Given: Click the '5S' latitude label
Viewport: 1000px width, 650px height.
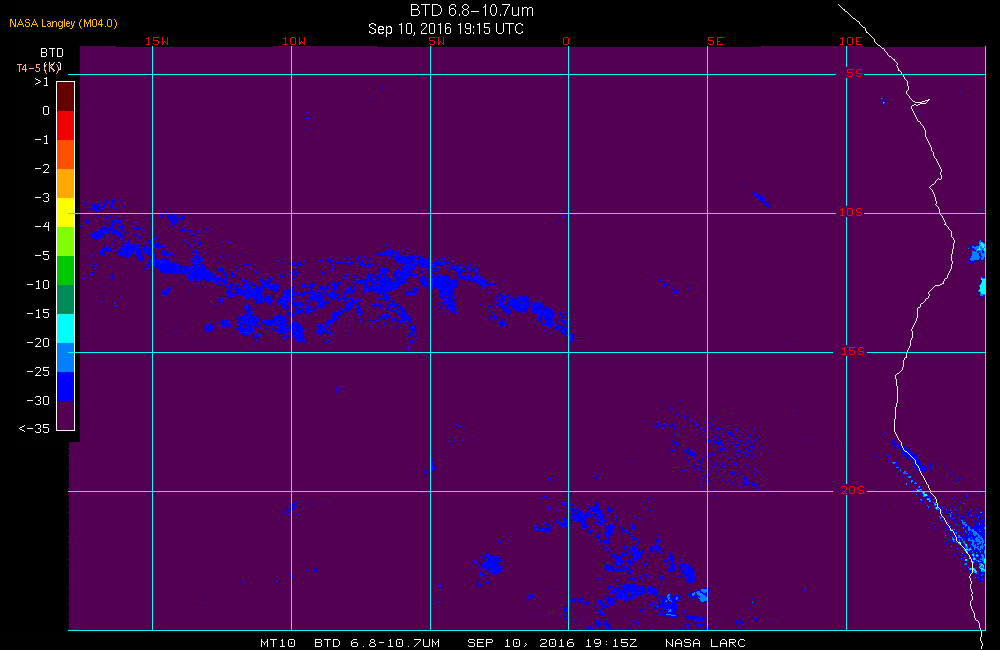Looking at the screenshot, I should pos(854,73).
